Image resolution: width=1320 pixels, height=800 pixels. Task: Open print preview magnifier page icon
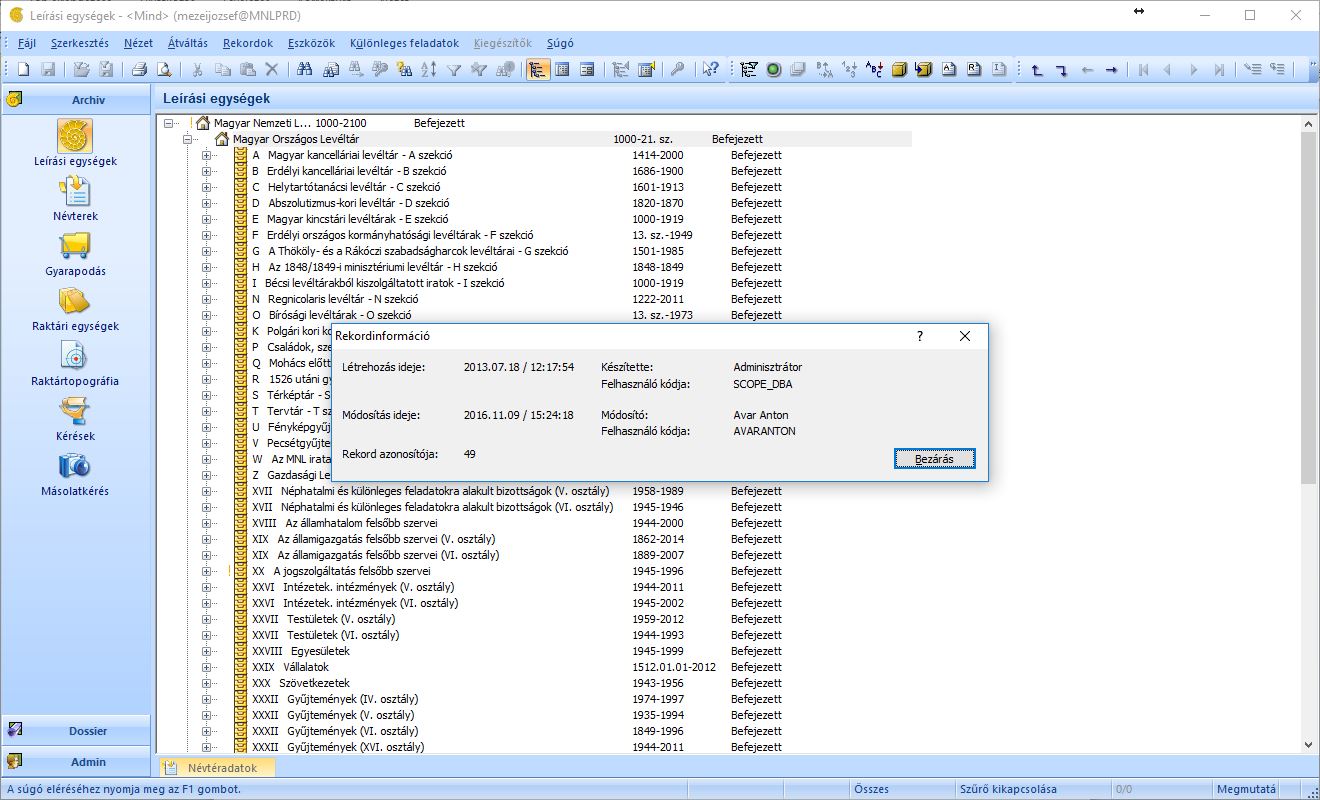click(163, 70)
